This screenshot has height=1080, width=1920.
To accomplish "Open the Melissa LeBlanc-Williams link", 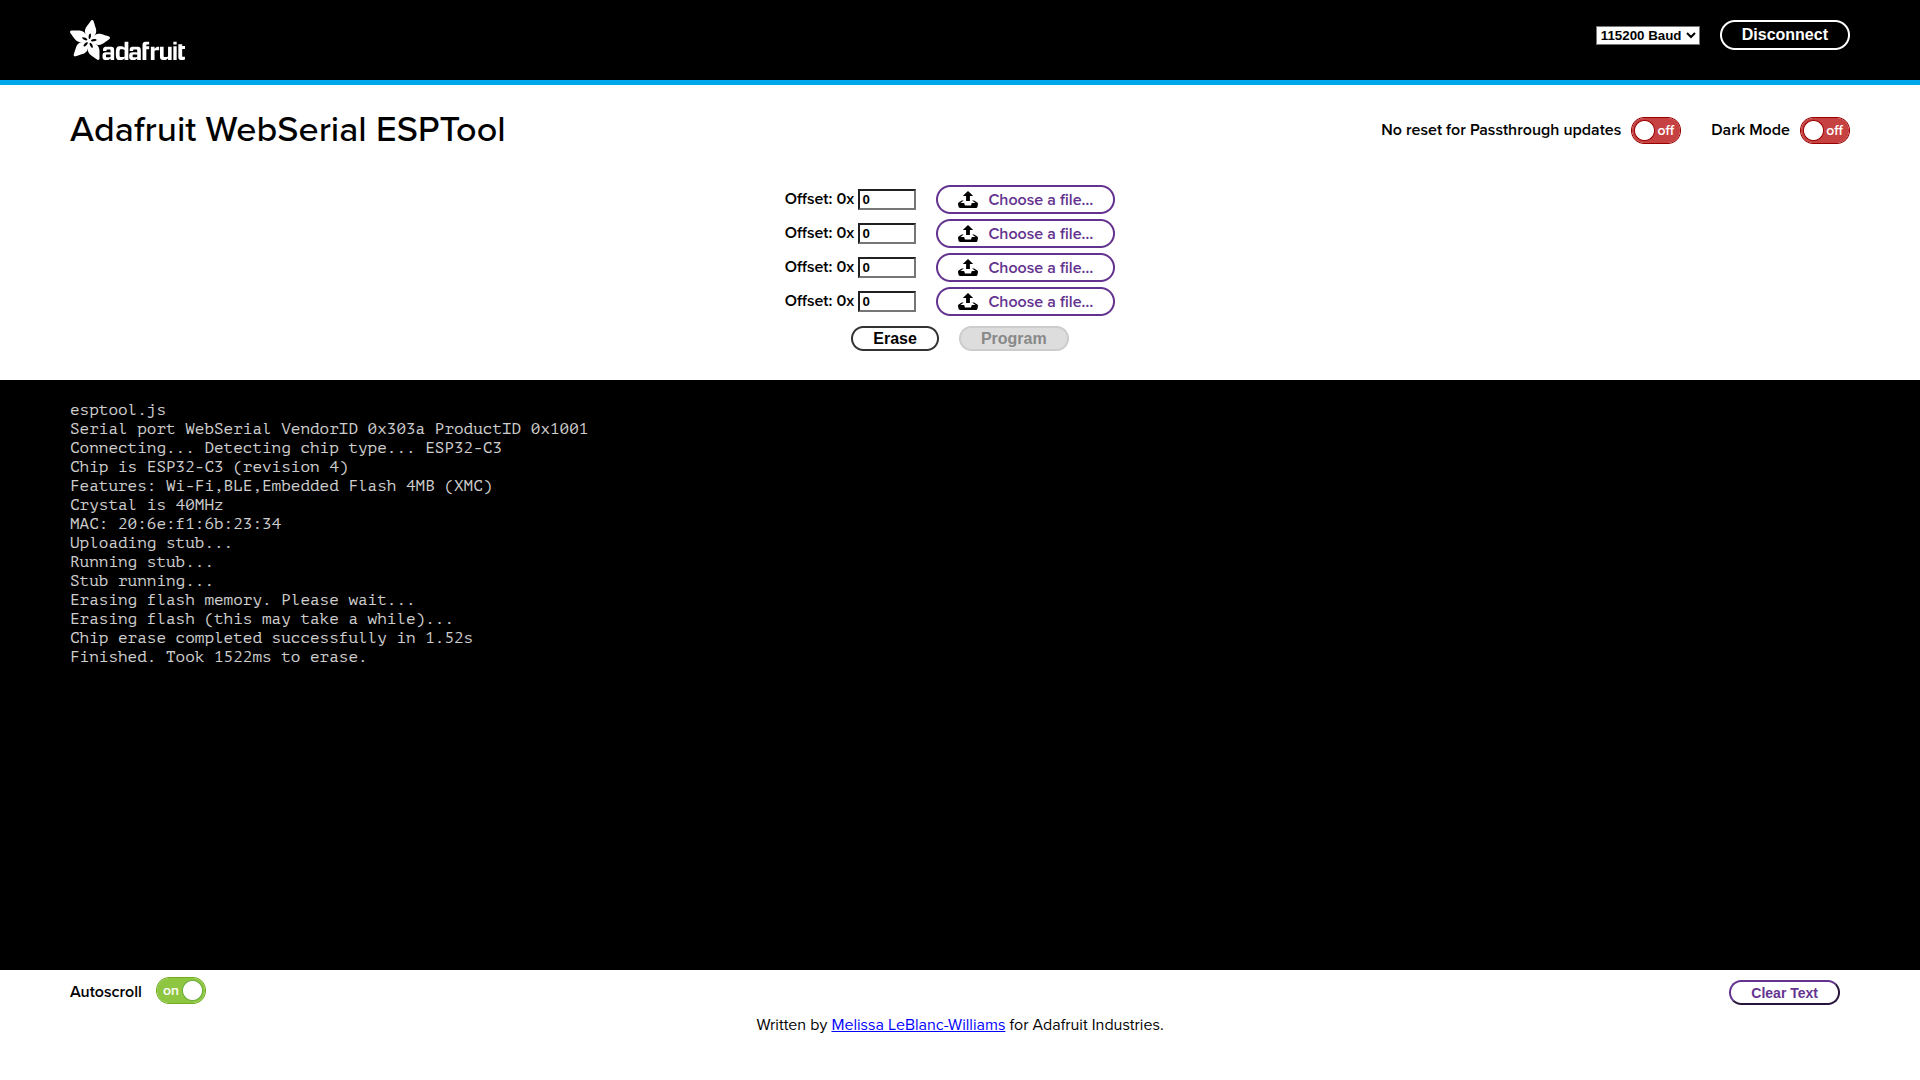I will (918, 1025).
